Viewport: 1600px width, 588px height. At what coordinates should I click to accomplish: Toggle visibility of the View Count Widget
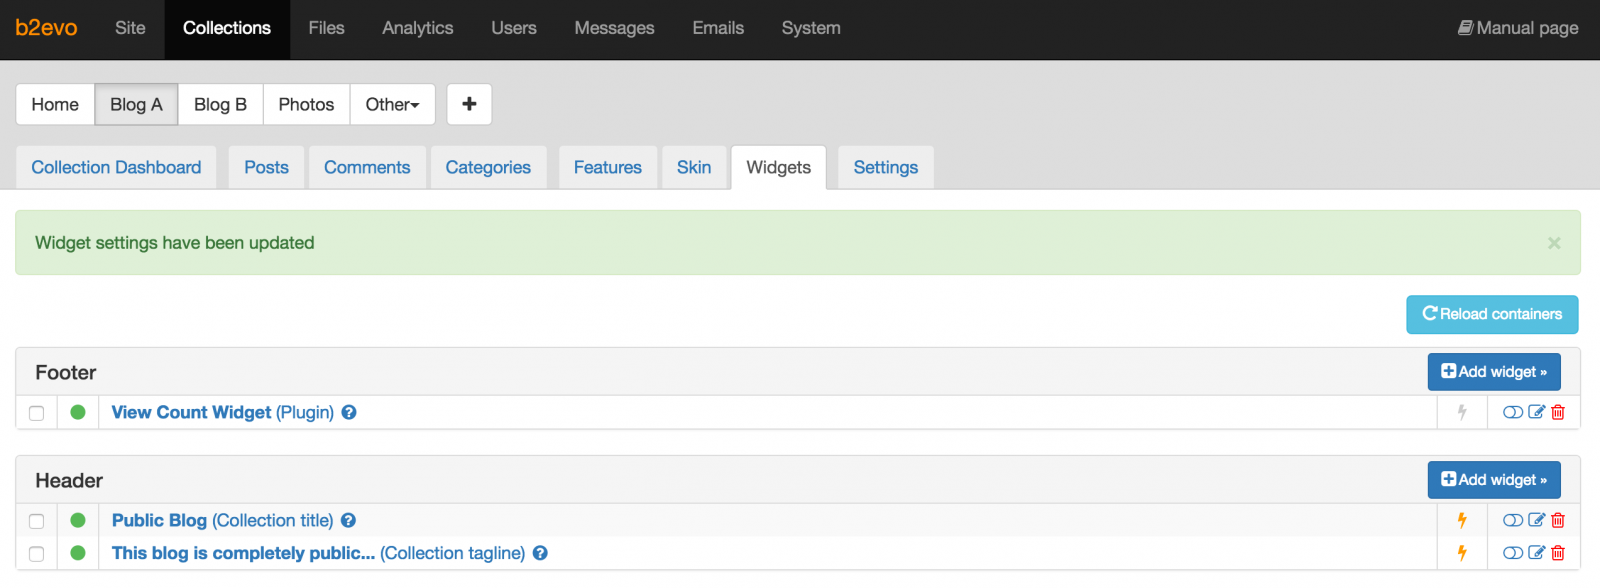click(1513, 412)
